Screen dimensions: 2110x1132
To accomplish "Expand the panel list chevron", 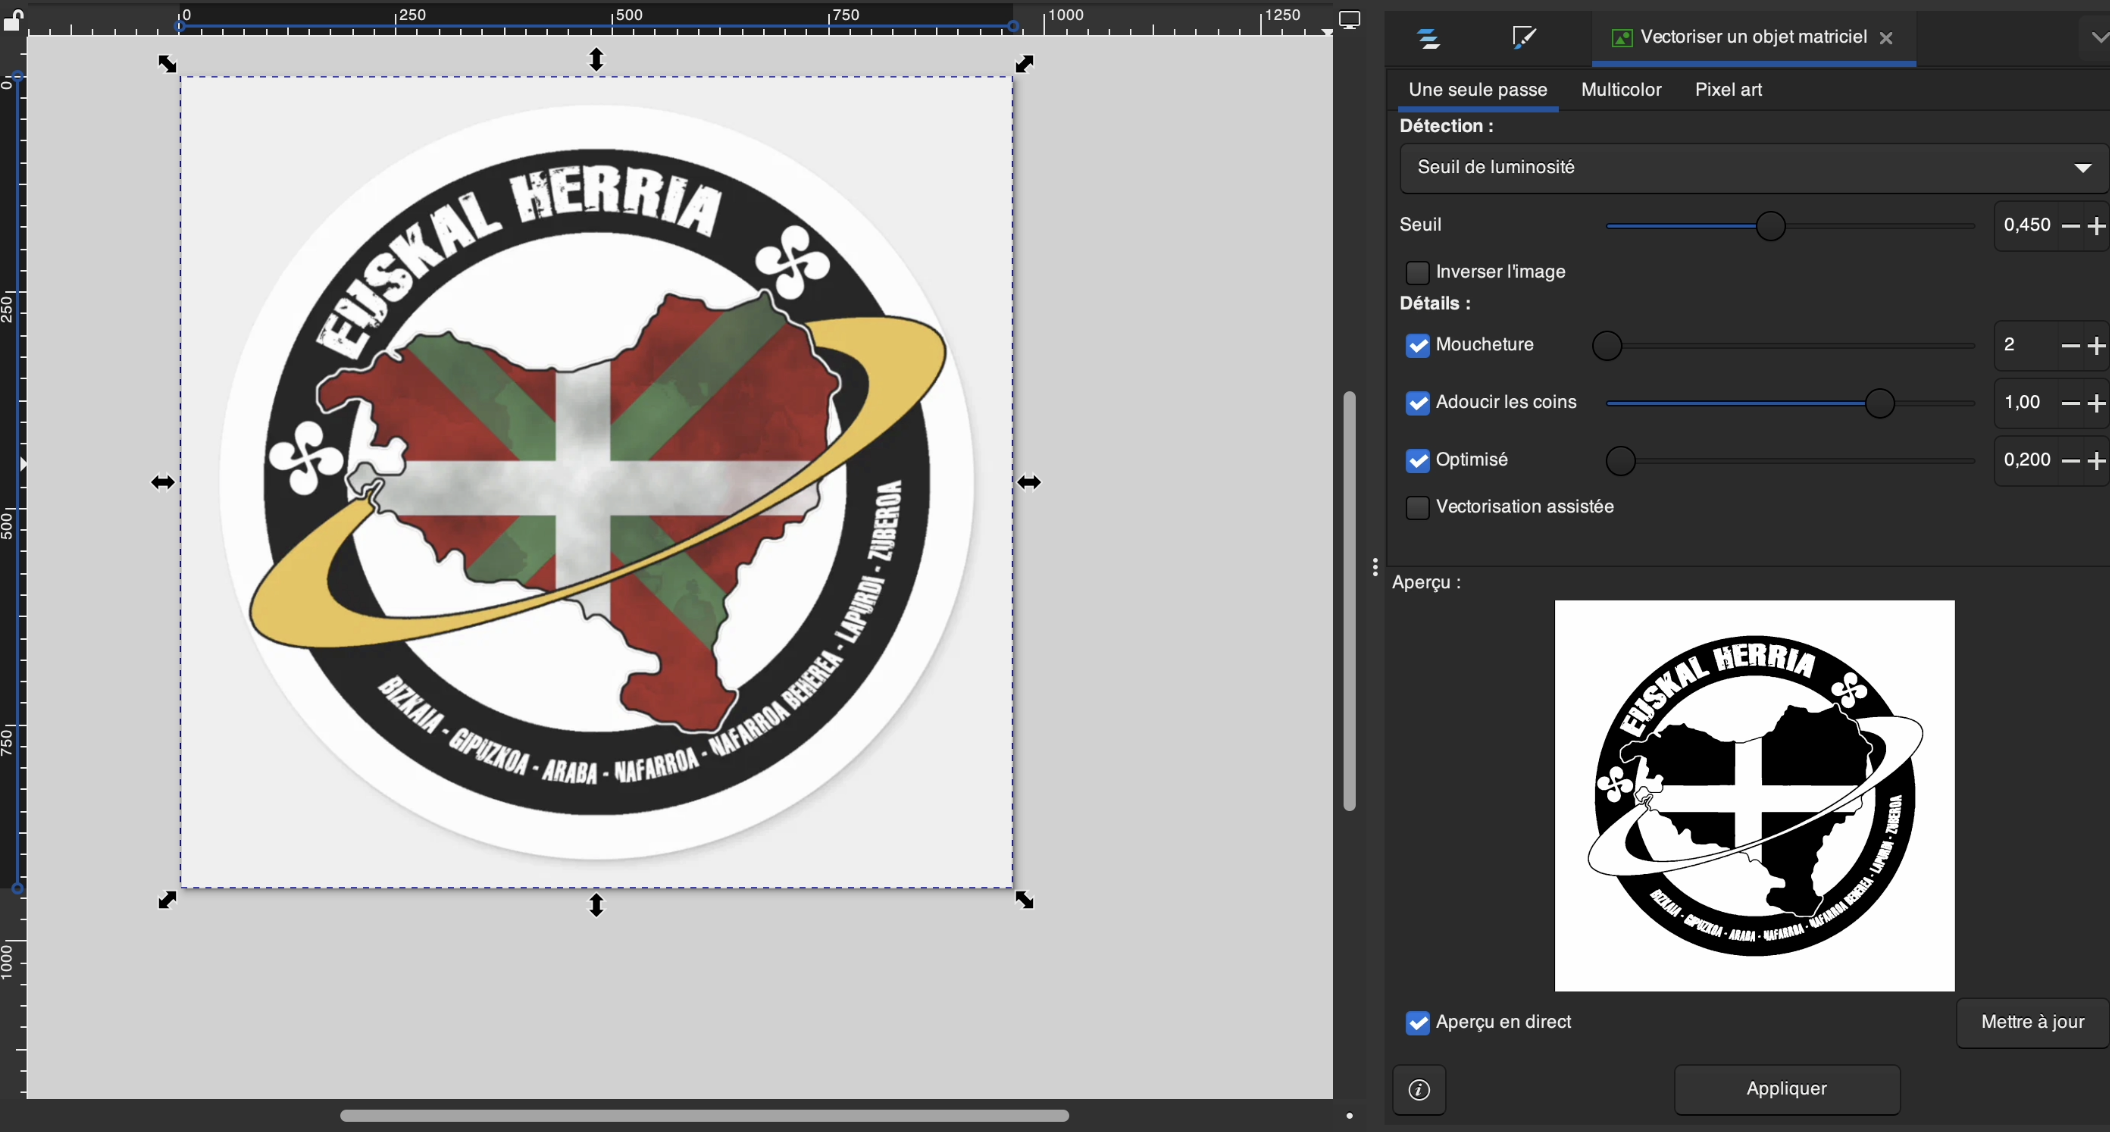I will pyautogui.click(x=2098, y=38).
